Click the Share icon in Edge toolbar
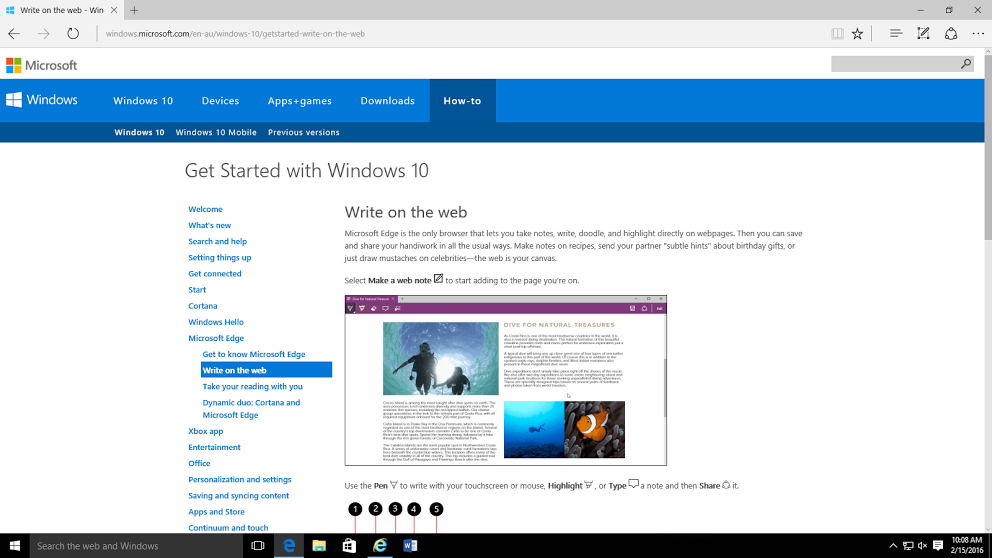The height and width of the screenshot is (558, 992). click(951, 33)
